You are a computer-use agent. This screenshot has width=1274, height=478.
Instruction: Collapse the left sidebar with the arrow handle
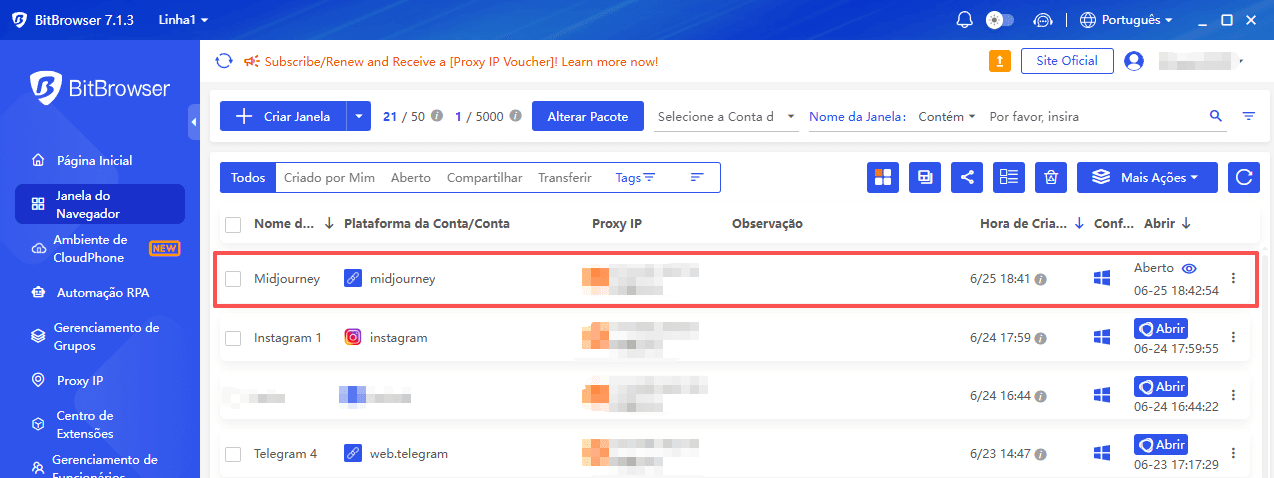[x=193, y=121]
